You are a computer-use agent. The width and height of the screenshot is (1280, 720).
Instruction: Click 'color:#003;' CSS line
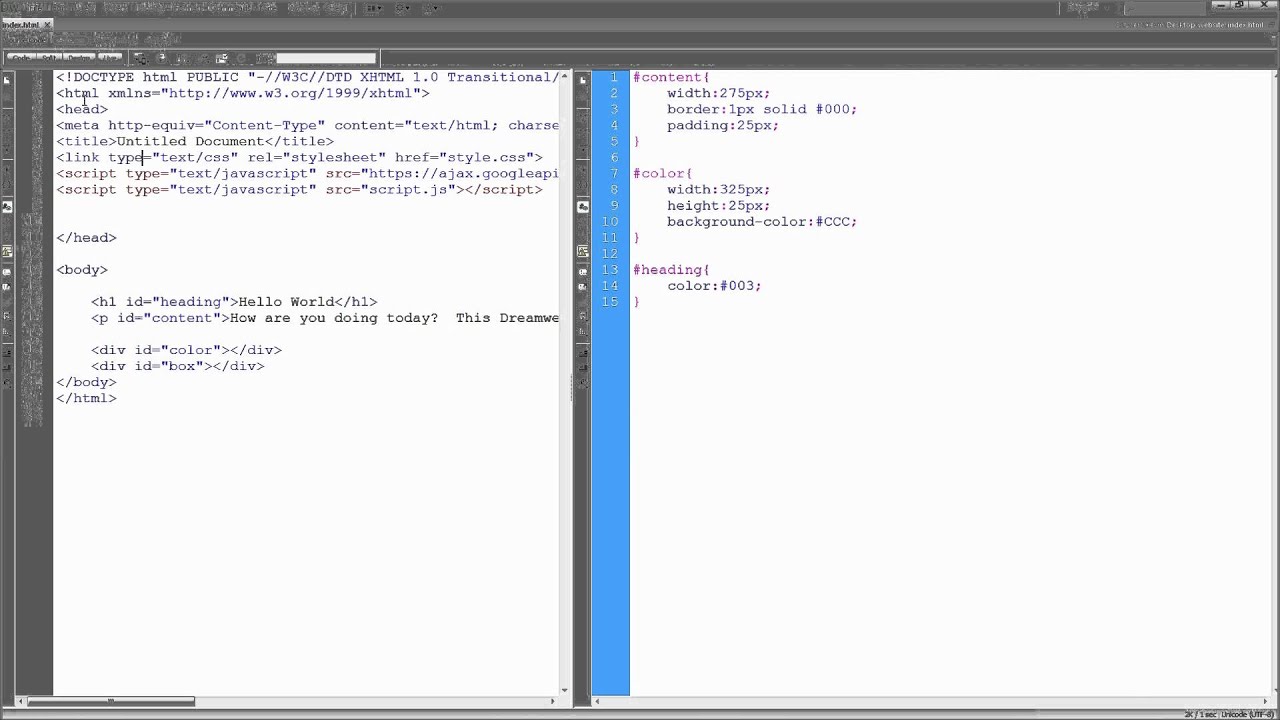714,285
